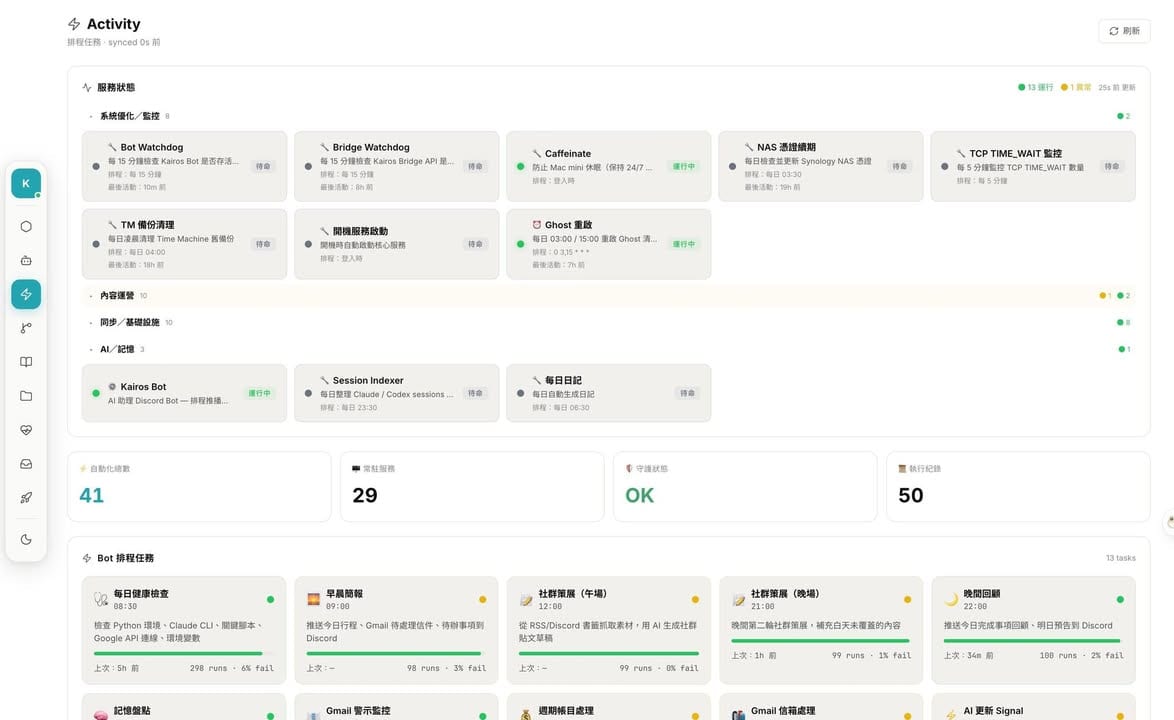1174x720 pixels.
Task: Click the wrench icon on Caffeinate card
Action: tap(537, 153)
